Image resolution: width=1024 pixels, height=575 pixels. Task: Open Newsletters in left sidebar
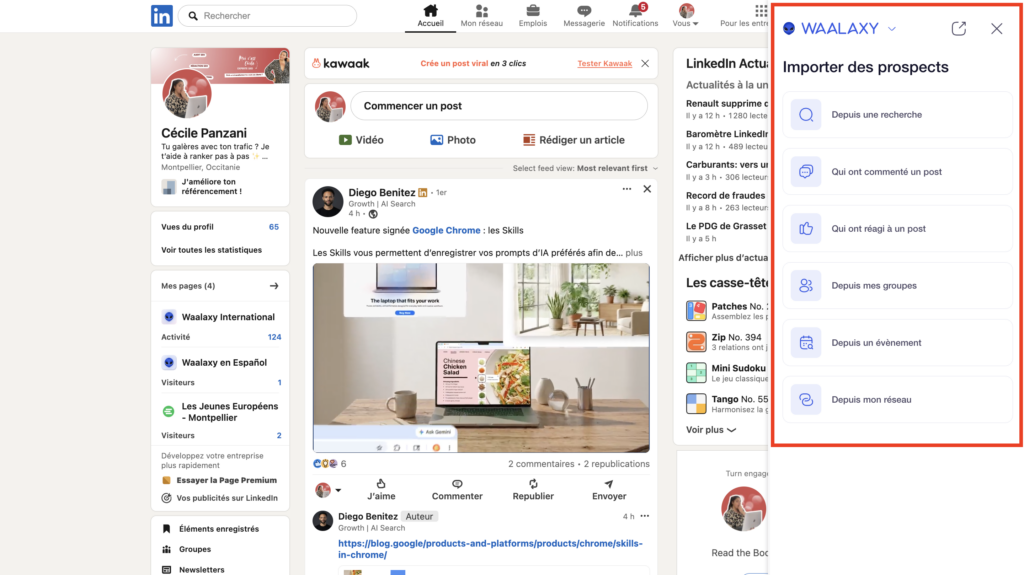click(x=193, y=570)
